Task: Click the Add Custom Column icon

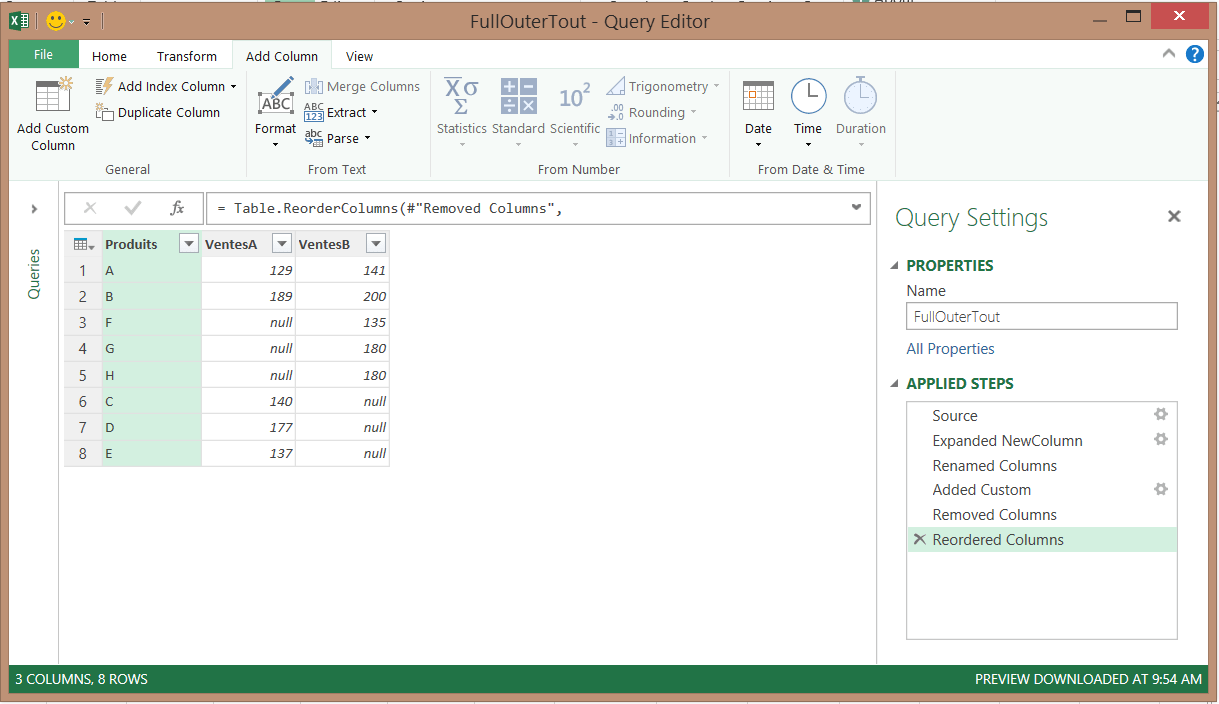Action: [x=52, y=97]
